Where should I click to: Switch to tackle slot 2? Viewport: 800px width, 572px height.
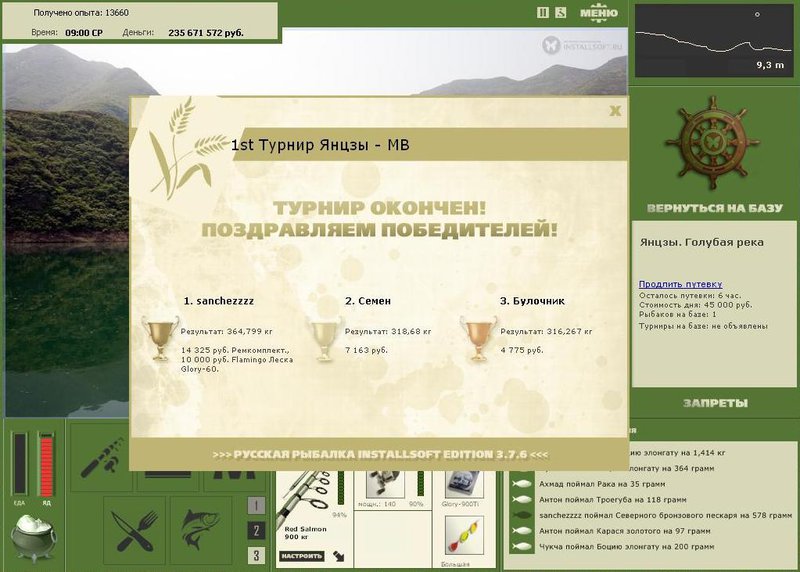click(256, 531)
